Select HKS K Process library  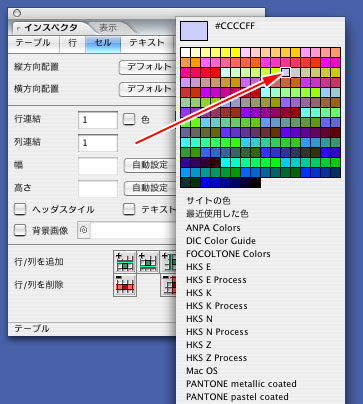pyautogui.click(x=217, y=306)
